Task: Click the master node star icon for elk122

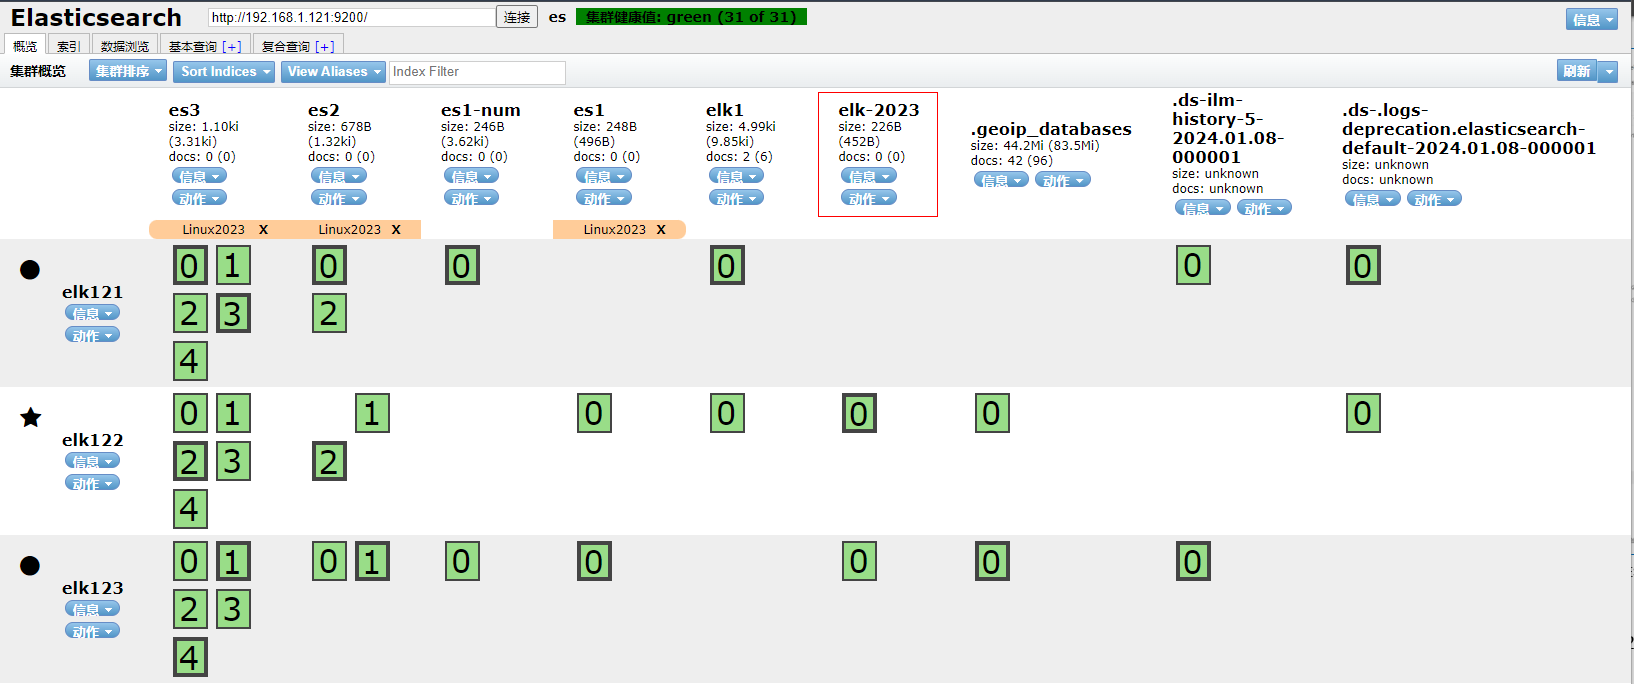Action: [31, 417]
